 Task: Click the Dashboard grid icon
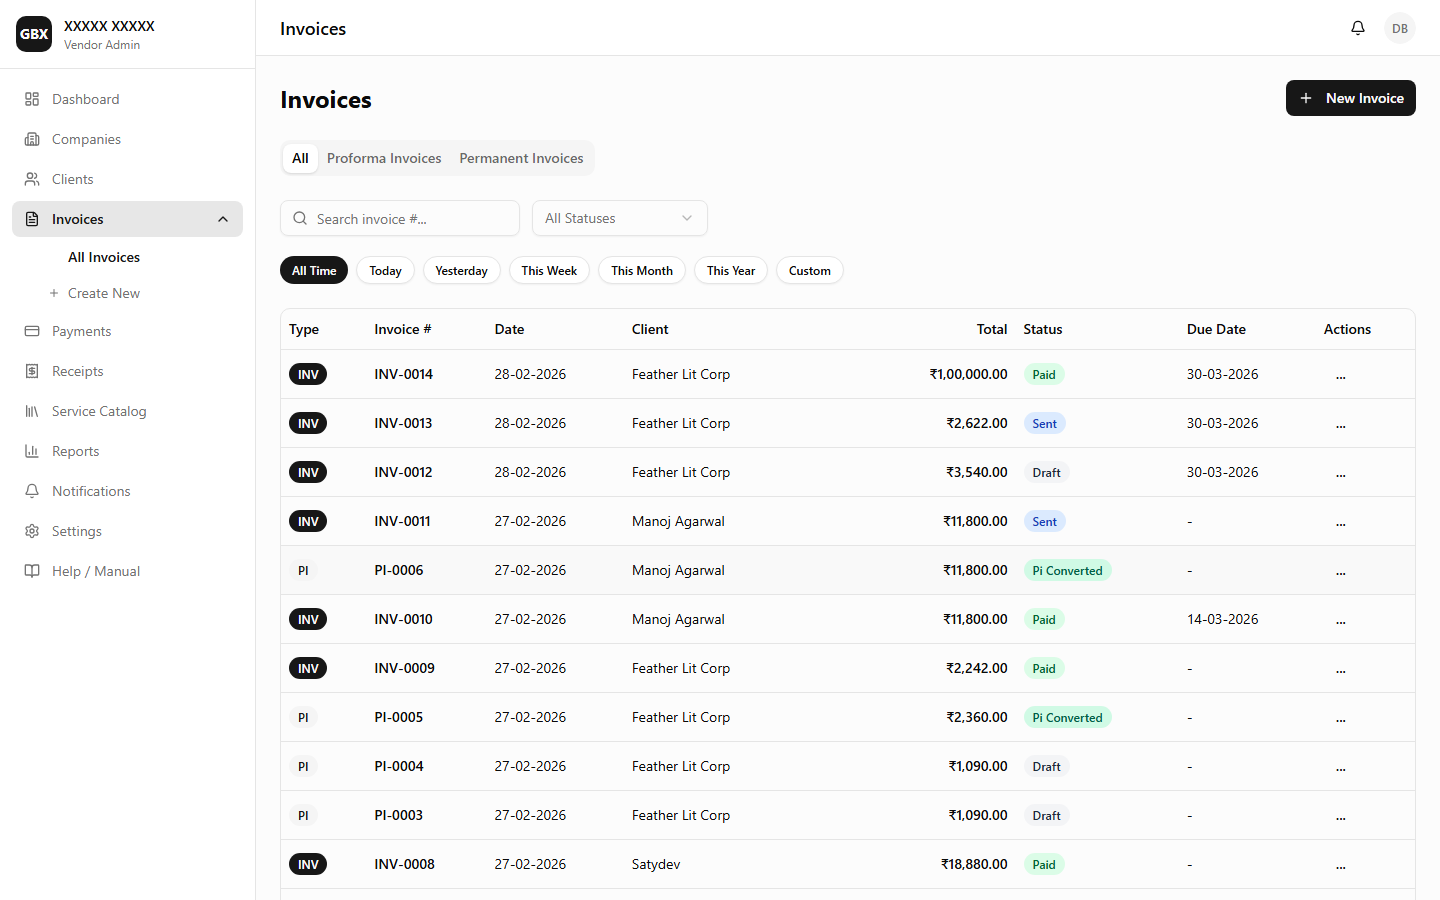pyautogui.click(x=32, y=99)
